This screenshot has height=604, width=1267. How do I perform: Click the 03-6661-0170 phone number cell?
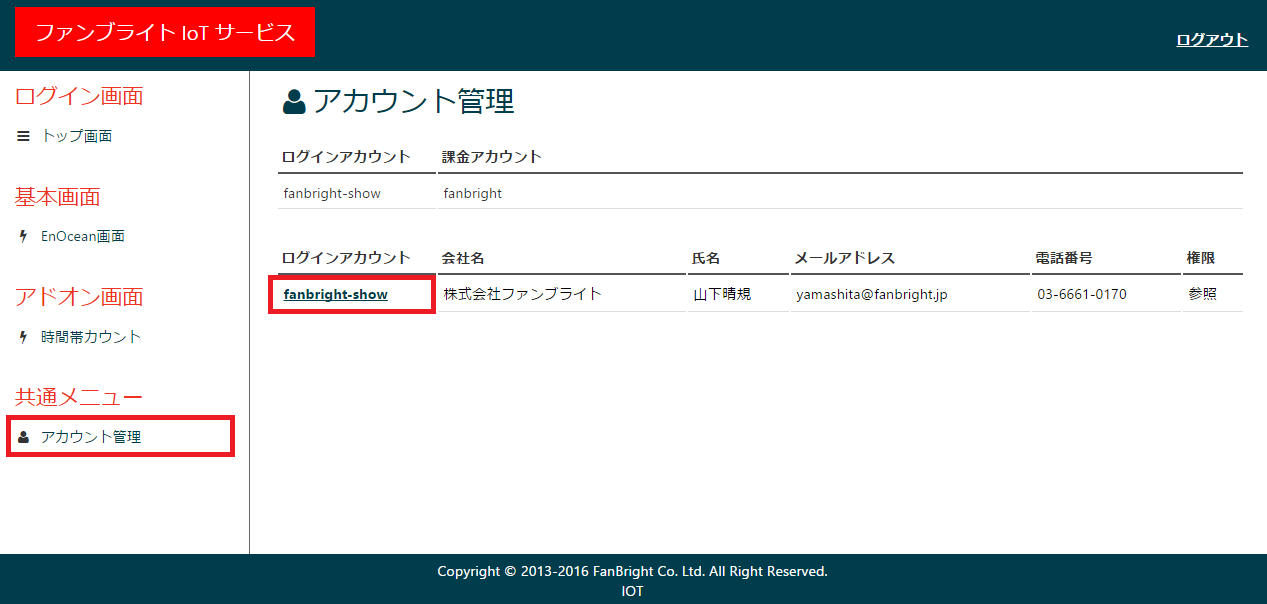(1082, 295)
